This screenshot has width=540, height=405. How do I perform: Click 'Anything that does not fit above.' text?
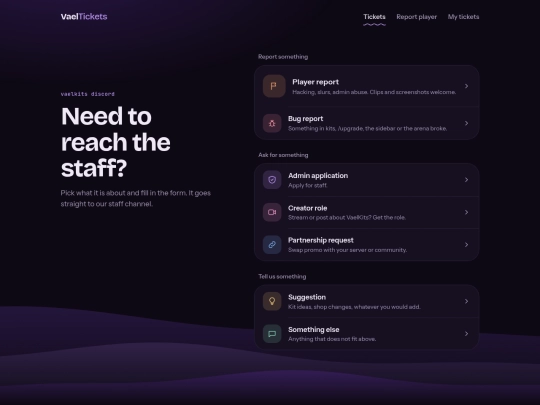click(332, 339)
